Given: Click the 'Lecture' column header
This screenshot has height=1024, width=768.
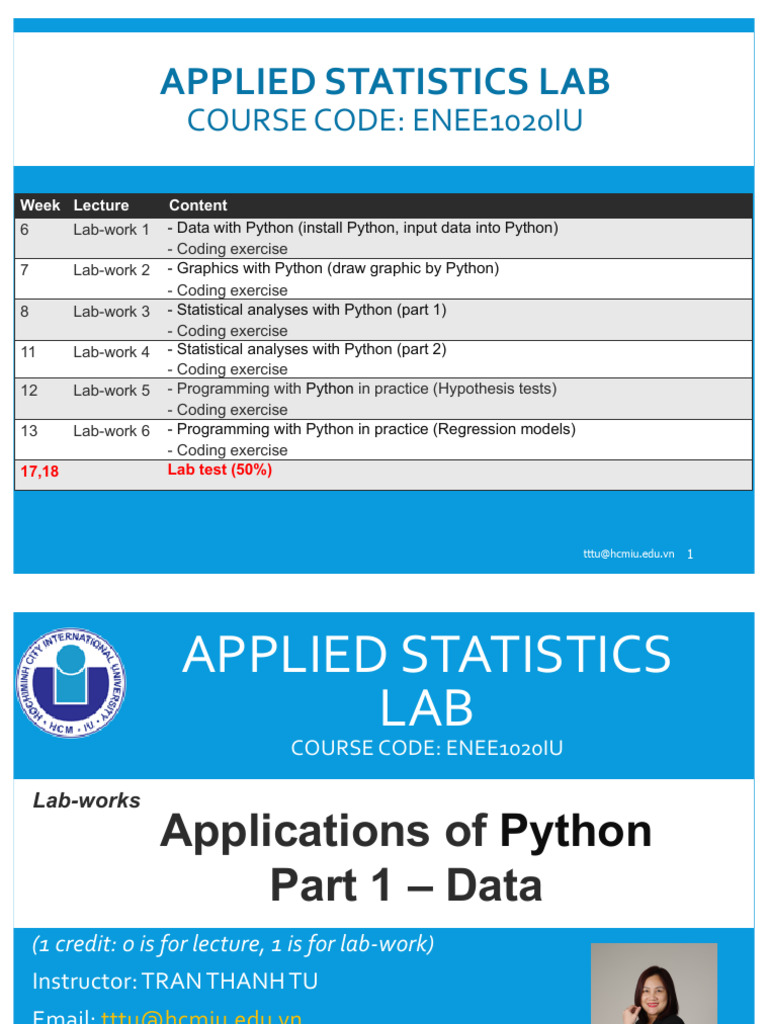Looking at the screenshot, I should click(101, 205).
